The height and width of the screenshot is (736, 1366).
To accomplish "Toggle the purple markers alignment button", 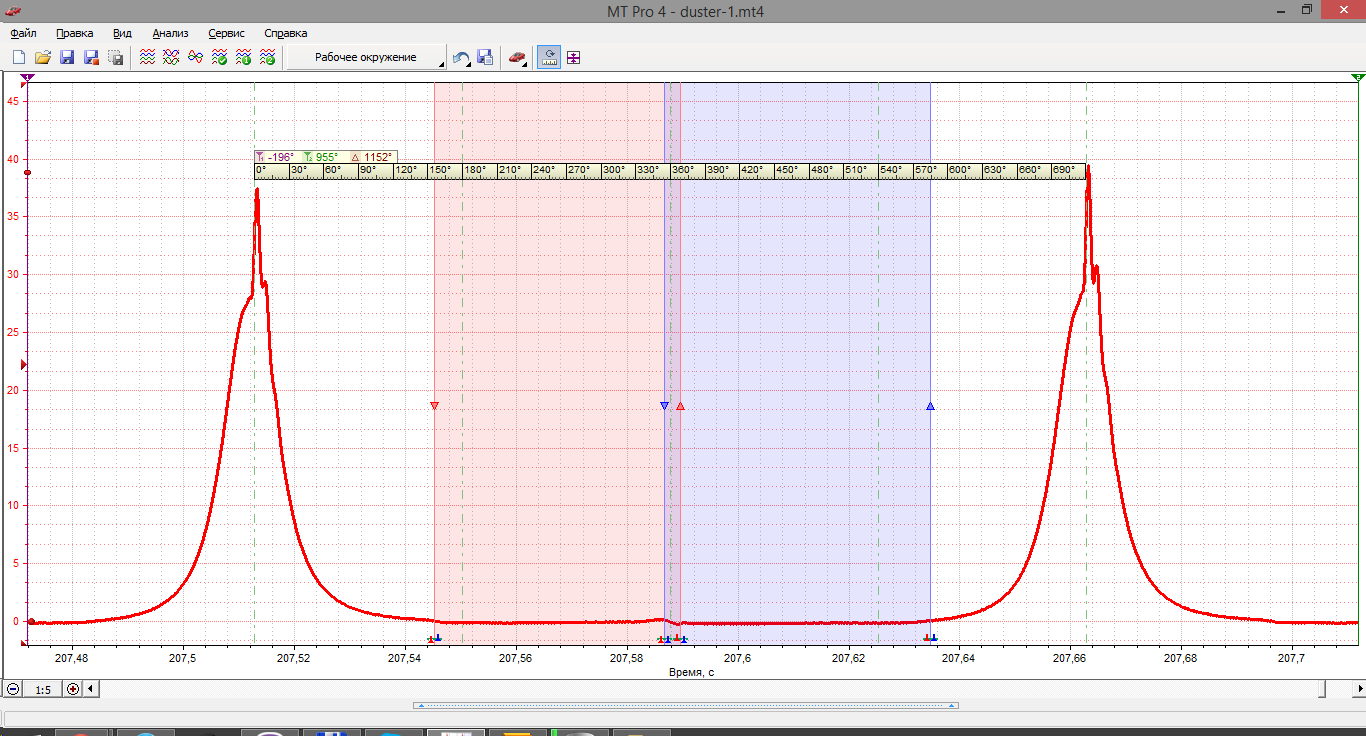I will [x=573, y=58].
